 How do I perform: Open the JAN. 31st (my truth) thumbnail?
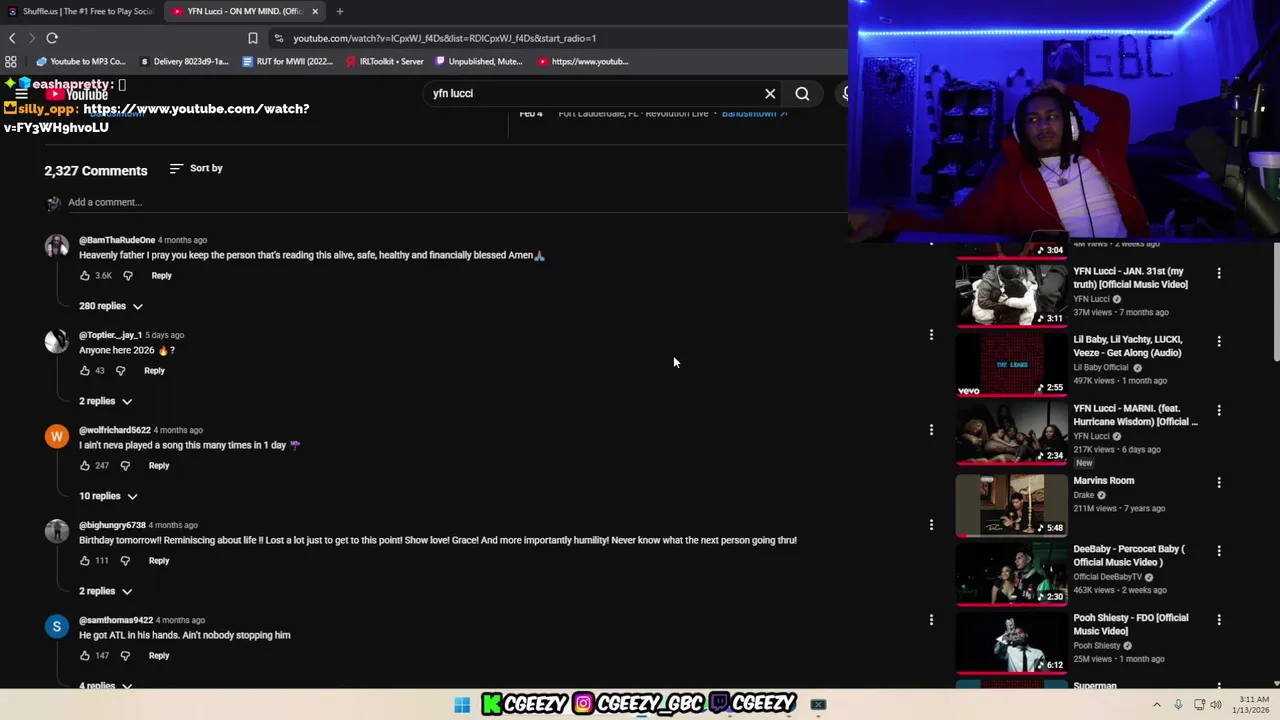point(1011,295)
